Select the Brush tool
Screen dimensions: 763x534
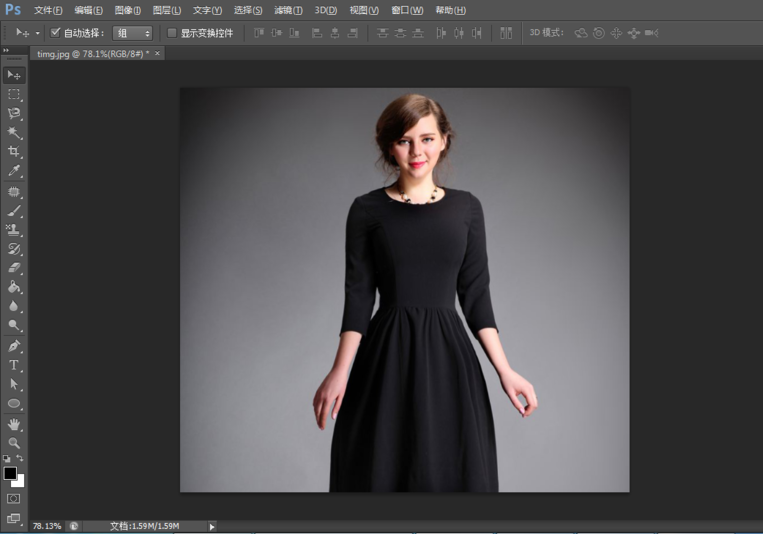coord(14,211)
